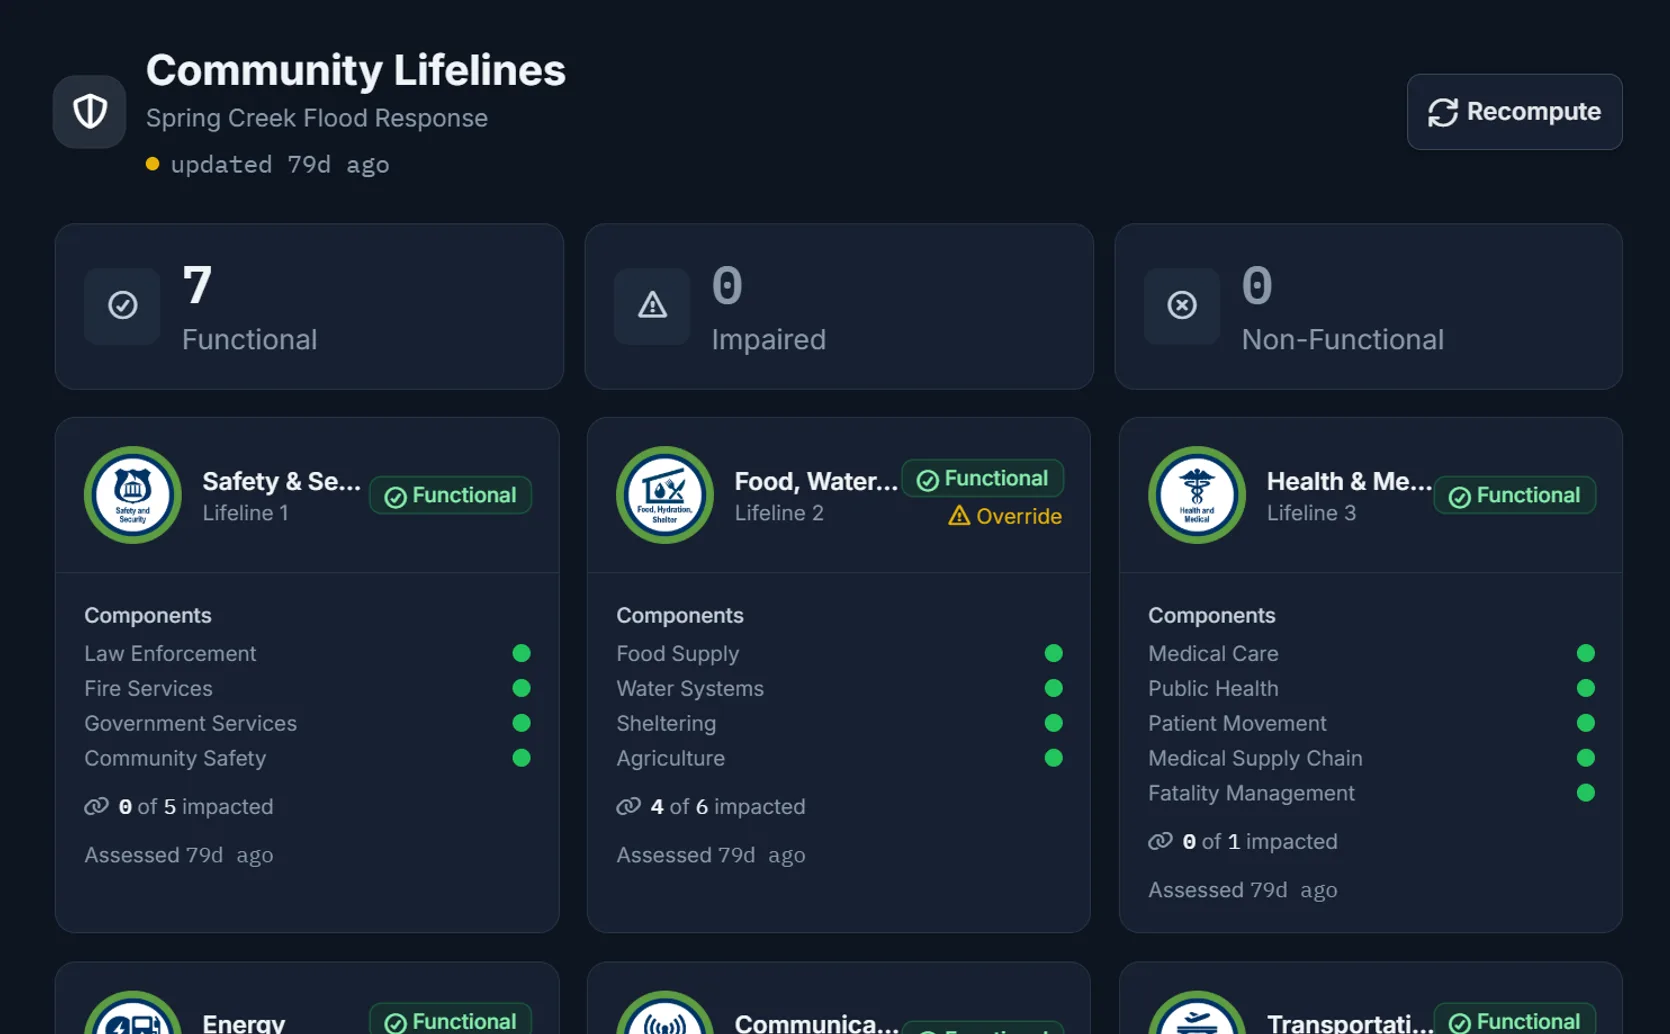Click the Agriculture component label
Viewport: 1670px width, 1034px height.
pos(670,758)
